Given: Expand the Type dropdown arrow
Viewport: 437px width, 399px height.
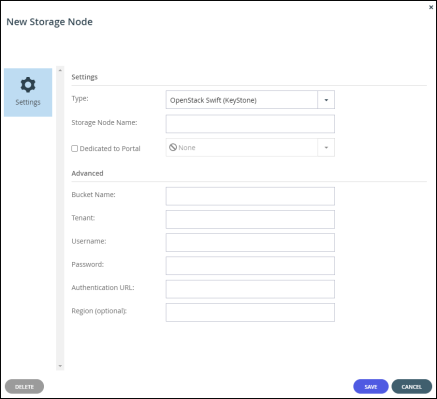Looking at the screenshot, I should [x=326, y=100].
